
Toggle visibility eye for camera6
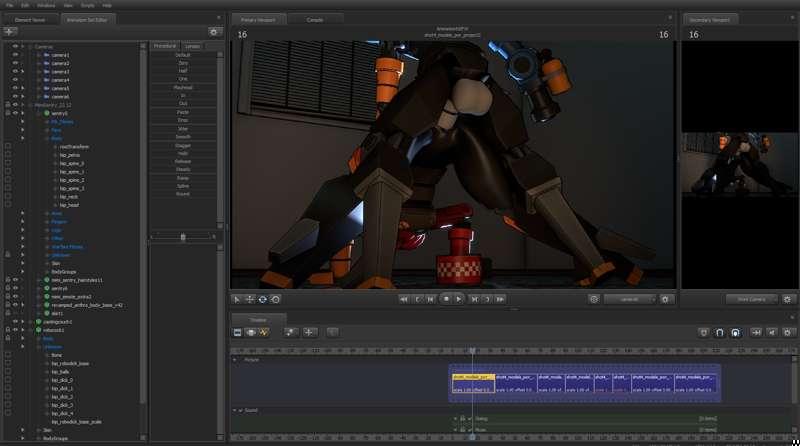pyautogui.click(x=15, y=96)
